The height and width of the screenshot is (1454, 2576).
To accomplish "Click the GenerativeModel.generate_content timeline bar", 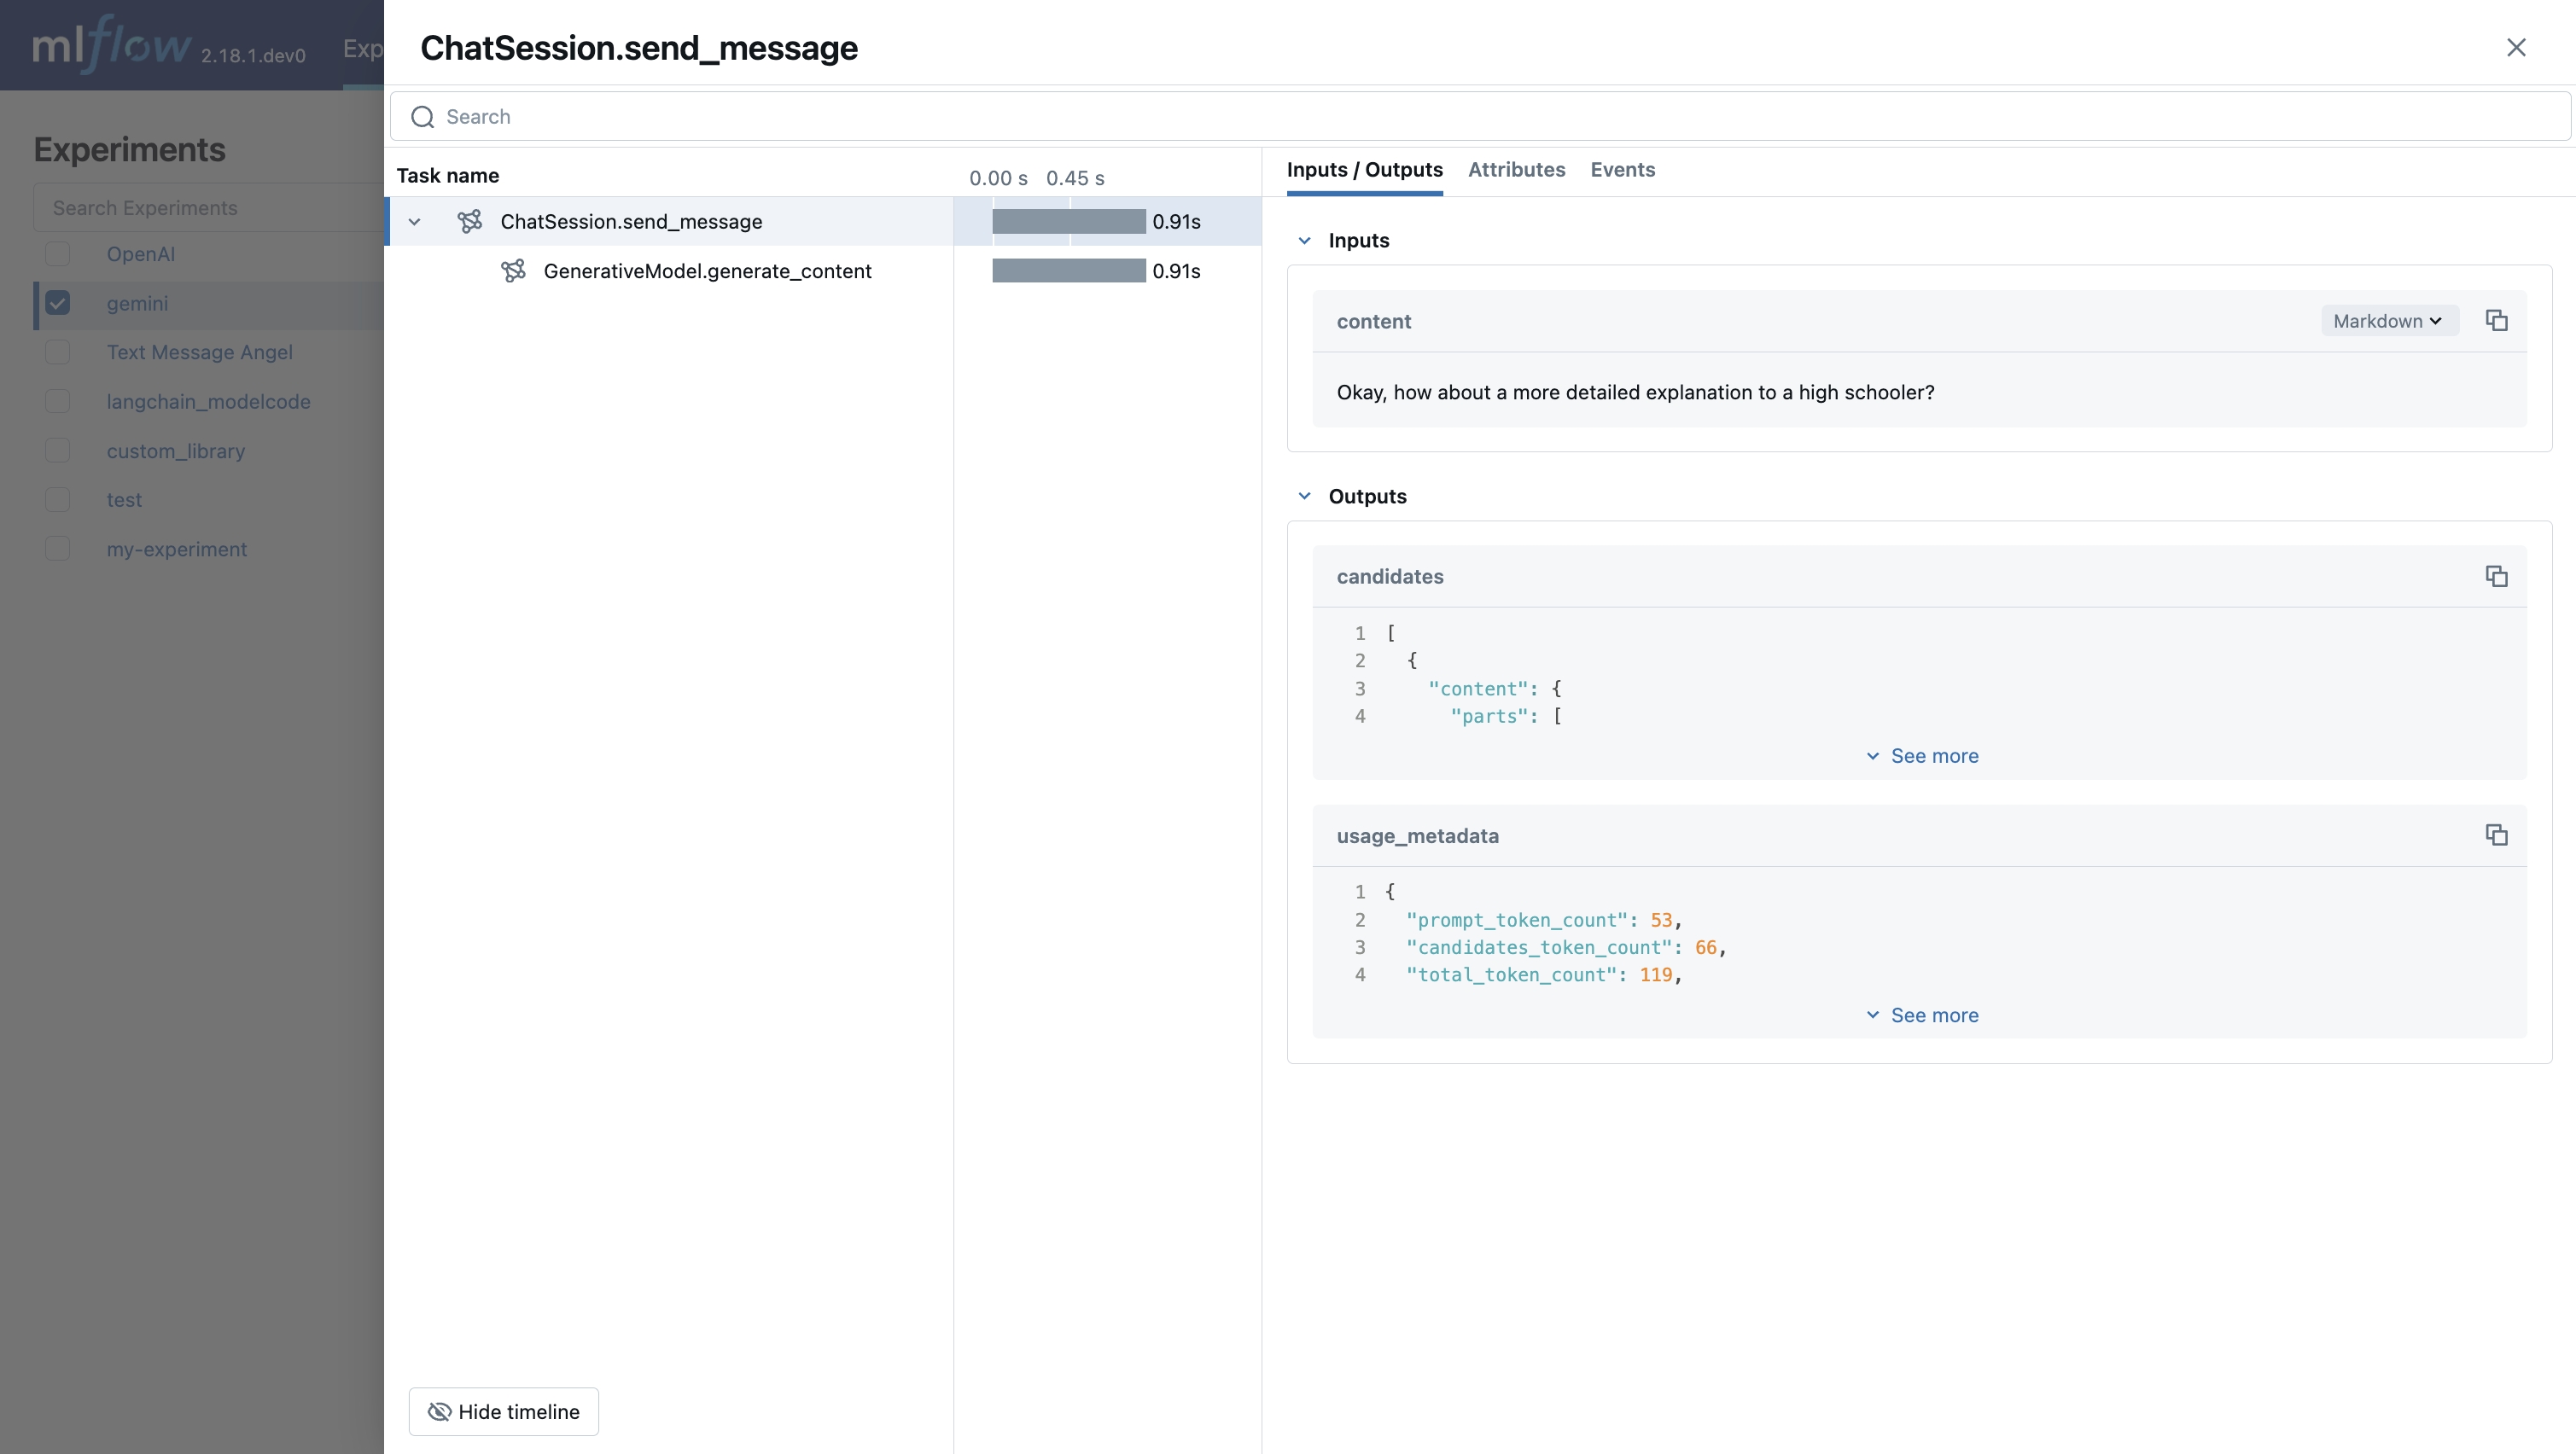I will pos(1069,271).
